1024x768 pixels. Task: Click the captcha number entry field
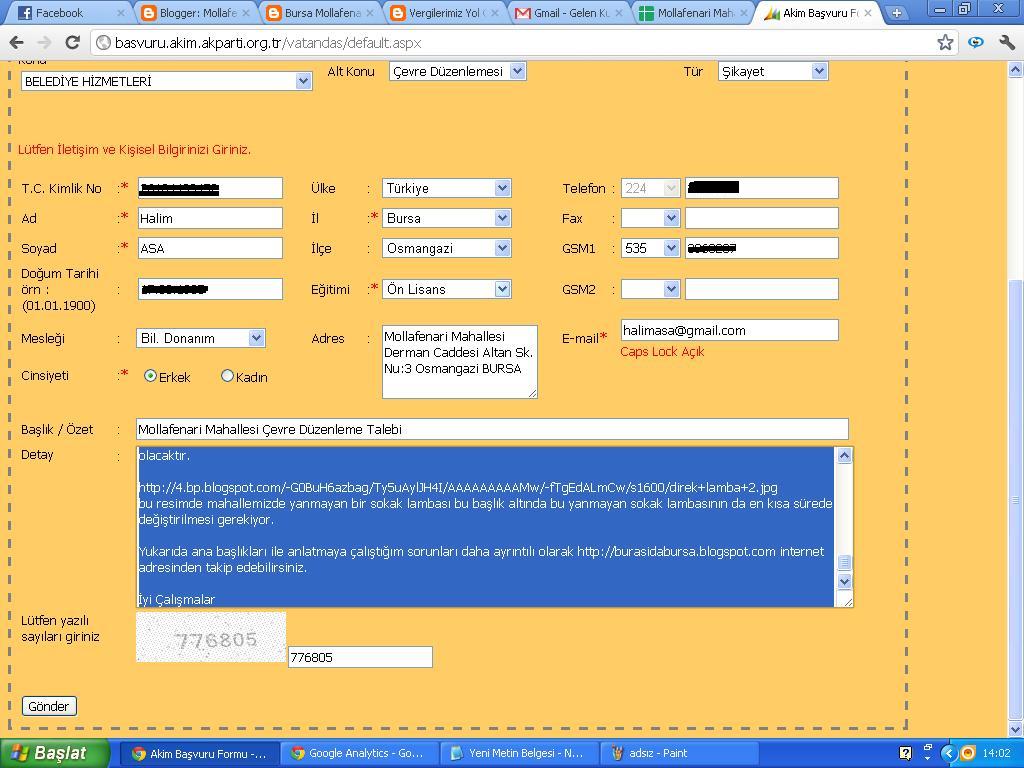click(360, 657)
